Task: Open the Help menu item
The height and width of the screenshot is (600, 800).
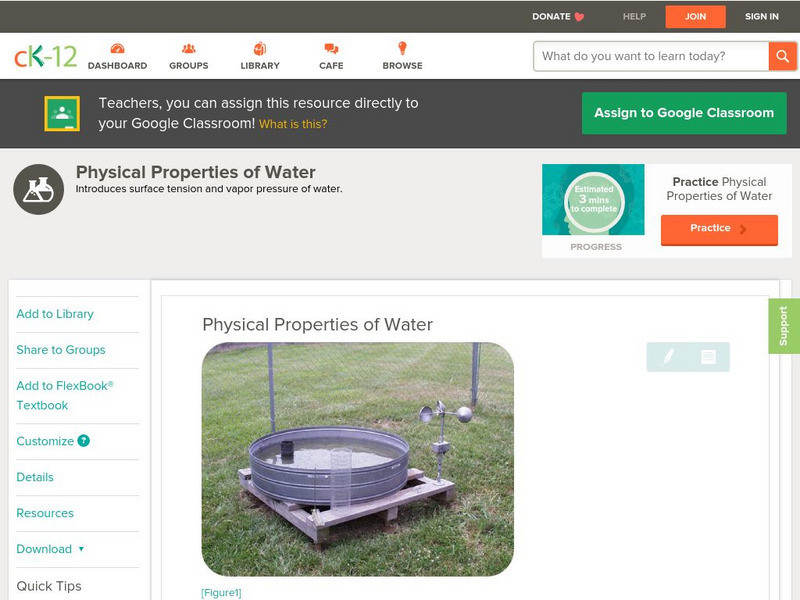Action: [x=634, y=16]
